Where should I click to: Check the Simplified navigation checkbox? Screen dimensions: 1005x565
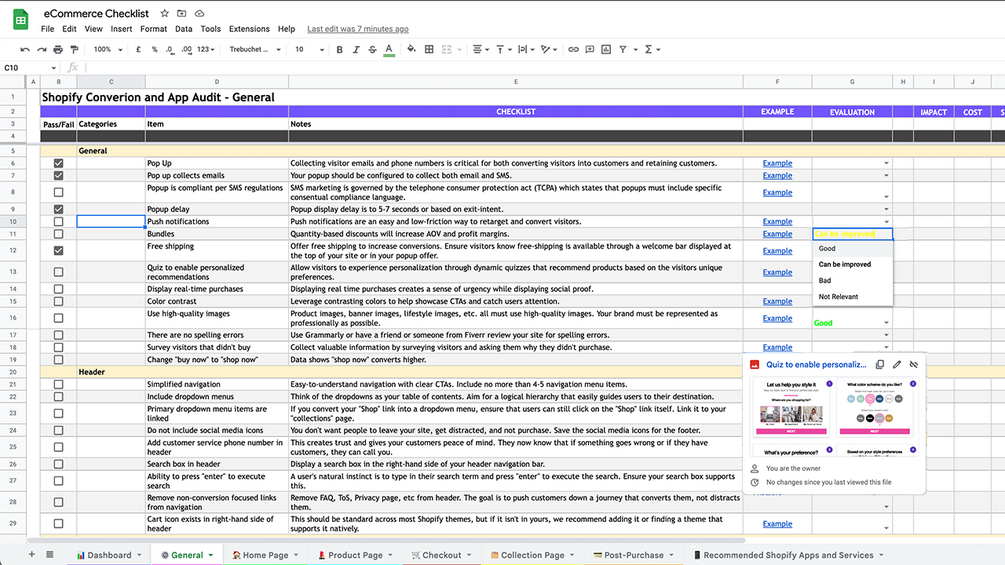pos(58,384)
